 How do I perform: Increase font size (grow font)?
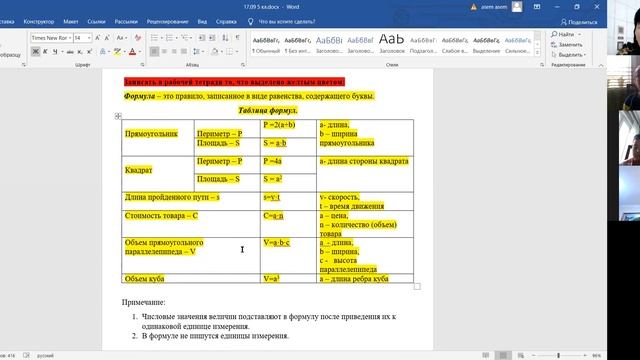[98, 38]
